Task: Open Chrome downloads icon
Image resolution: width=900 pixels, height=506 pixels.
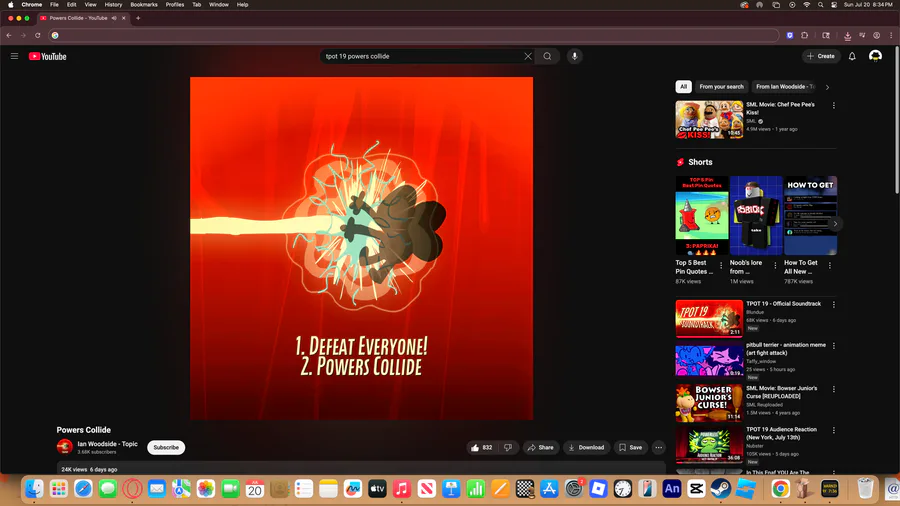Action: pyautogui.click(x=847, y=36)
